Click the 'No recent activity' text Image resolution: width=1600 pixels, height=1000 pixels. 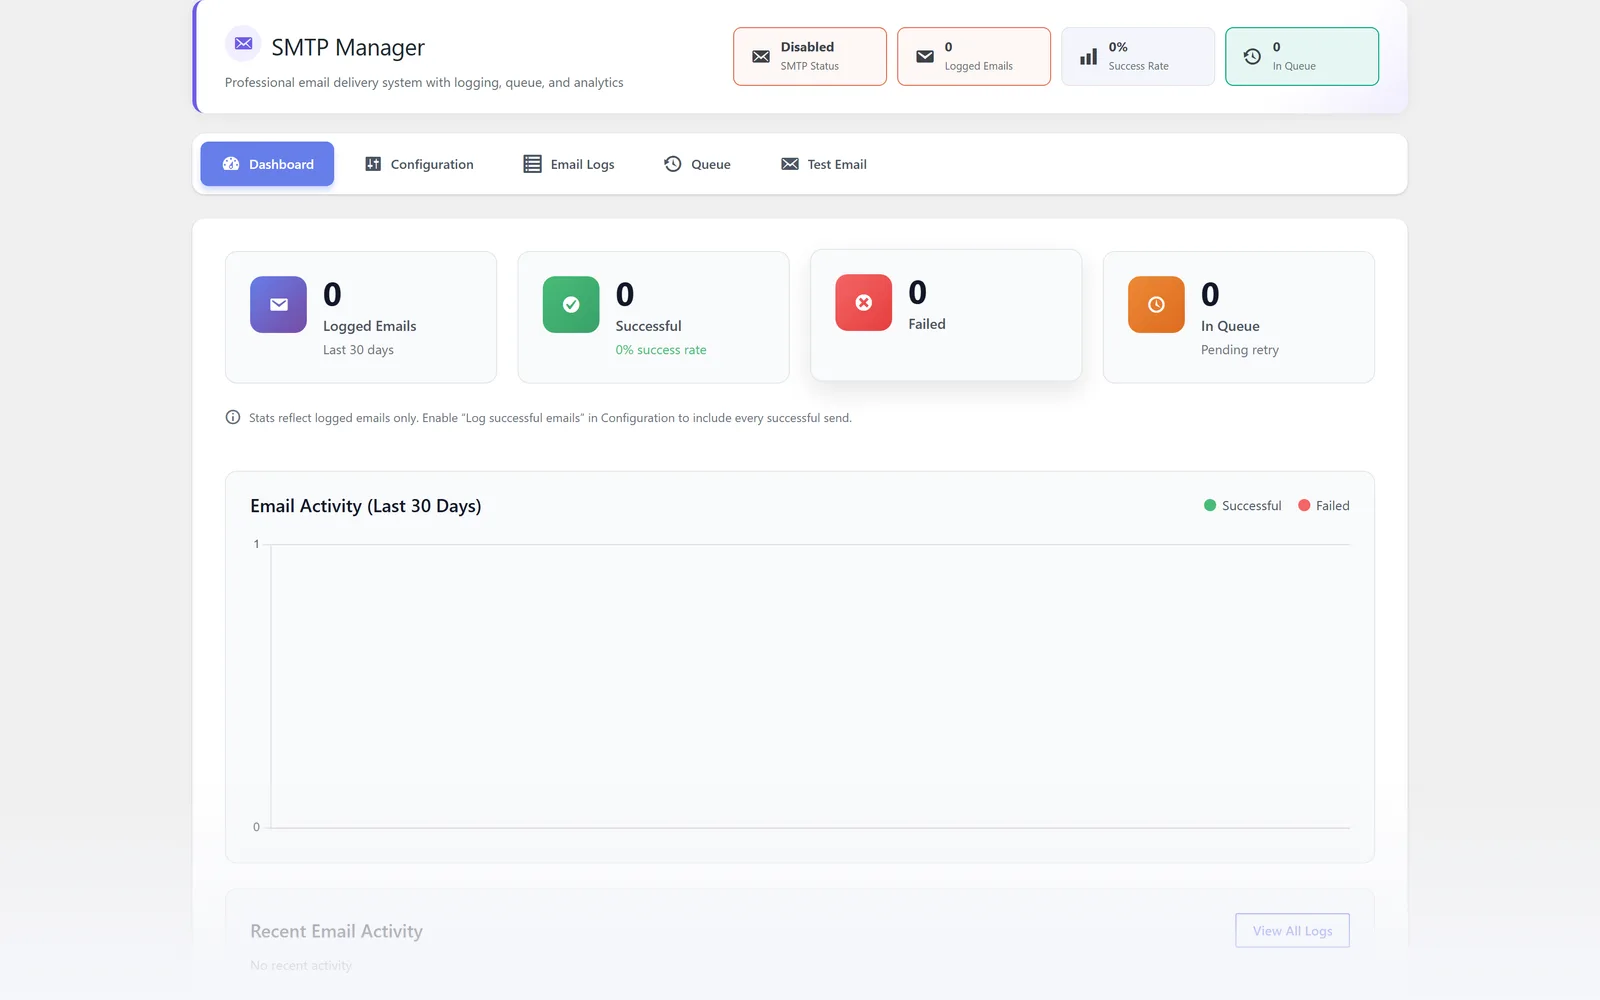301,965
